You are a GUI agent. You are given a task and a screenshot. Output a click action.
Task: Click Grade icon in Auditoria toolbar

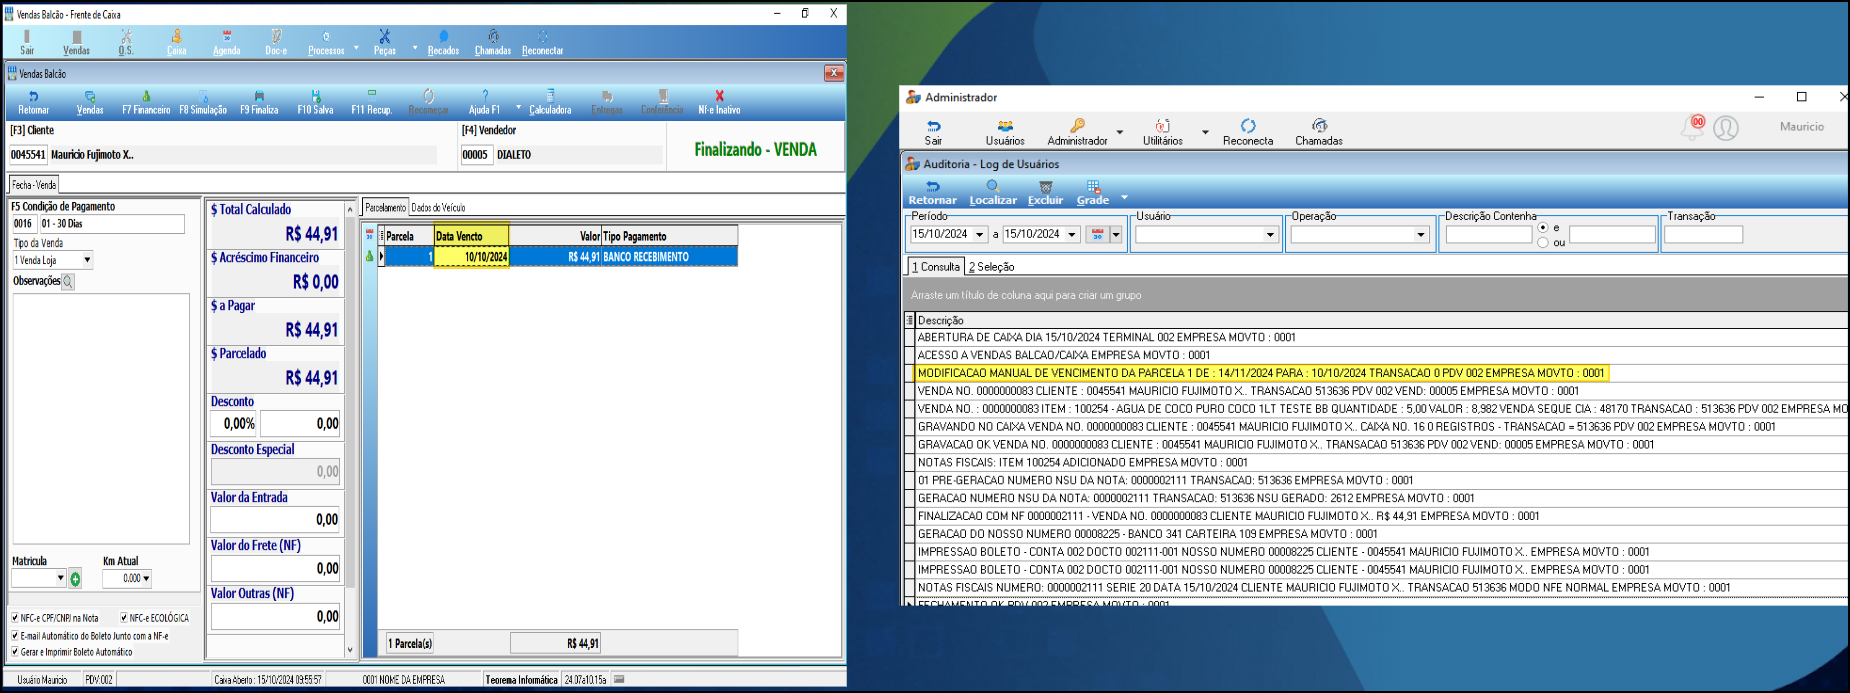1093,193
